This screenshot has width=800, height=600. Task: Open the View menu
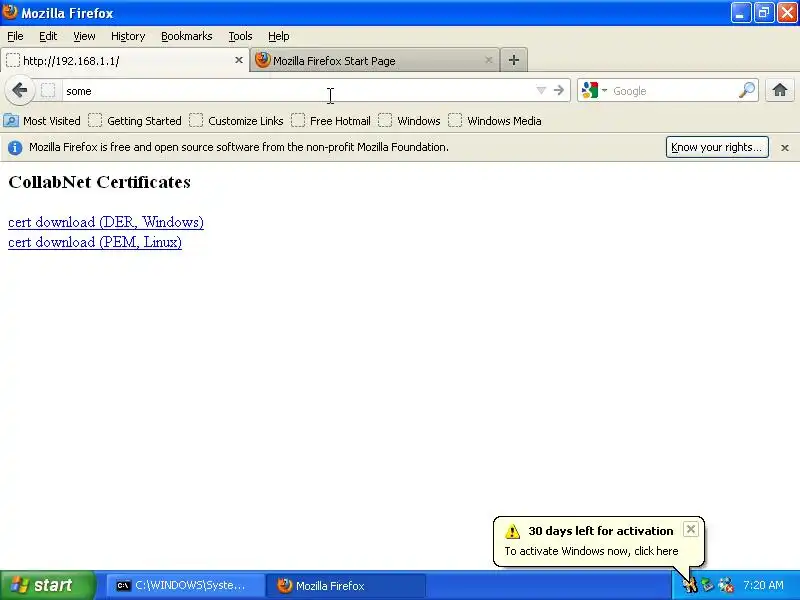84,36
